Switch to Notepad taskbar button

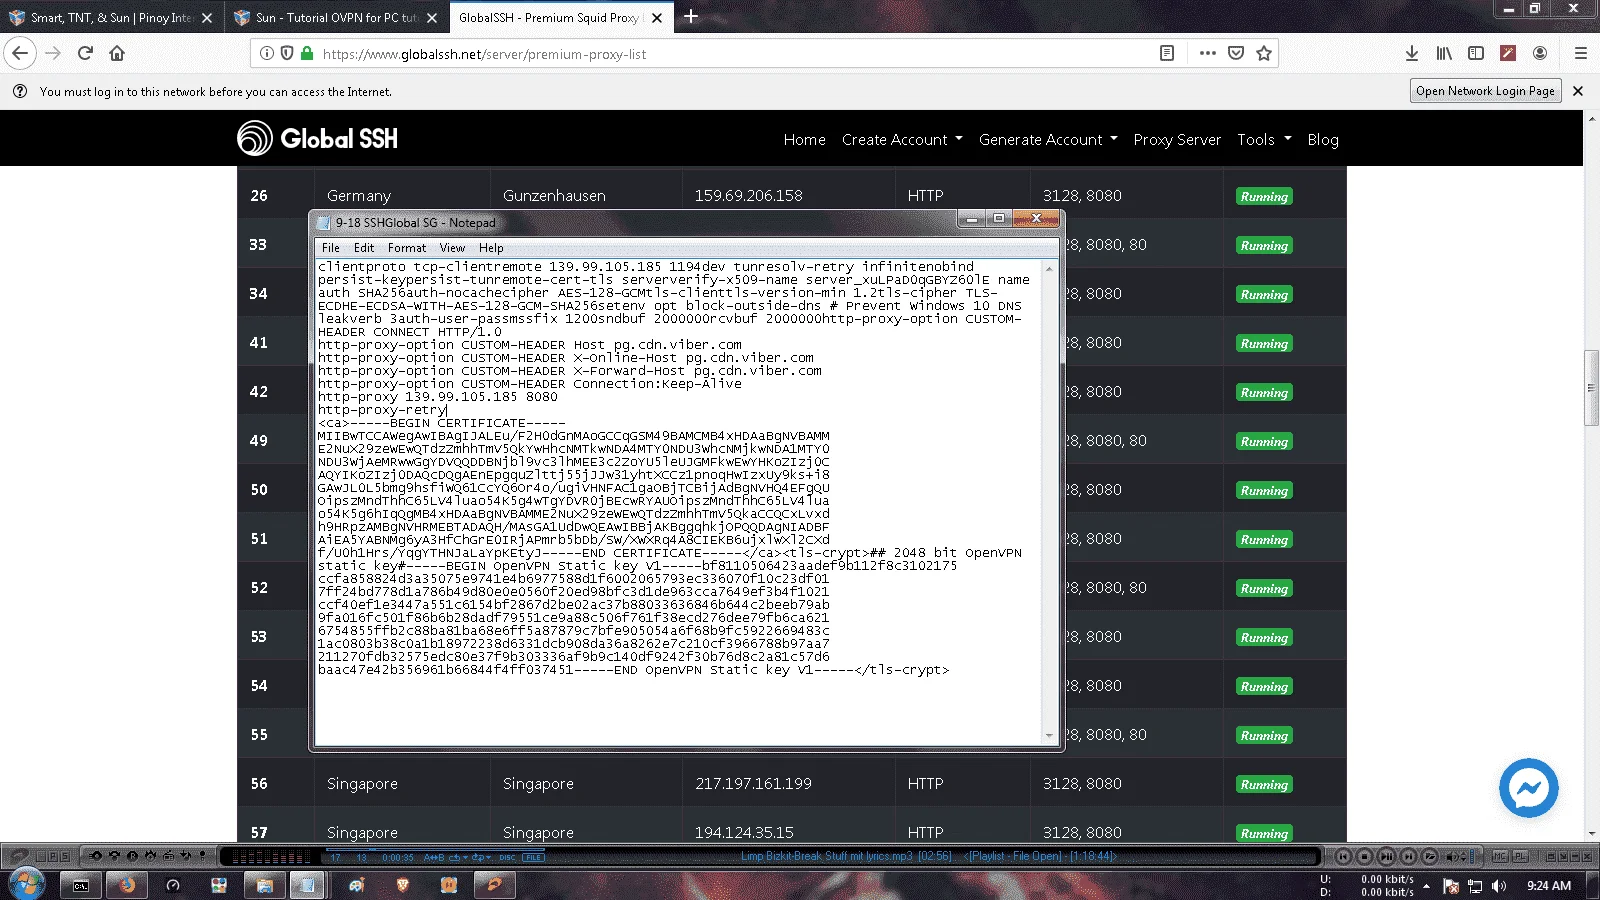308,885
